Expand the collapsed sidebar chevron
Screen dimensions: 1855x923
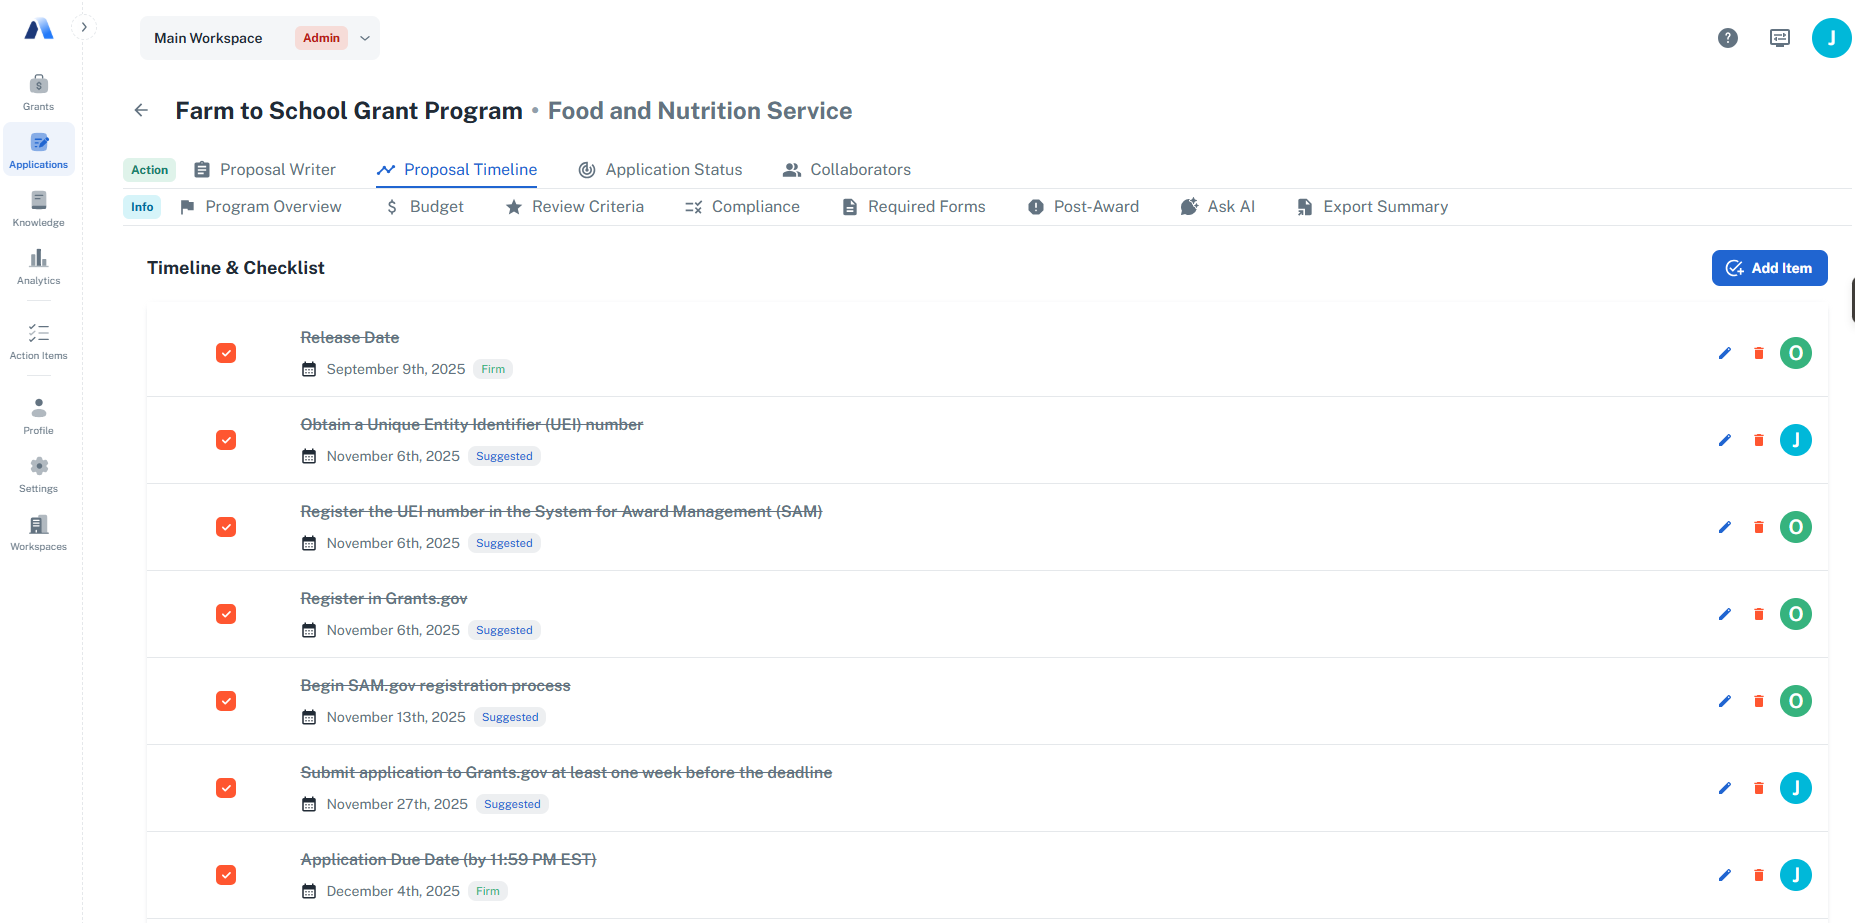coord(84,27)
